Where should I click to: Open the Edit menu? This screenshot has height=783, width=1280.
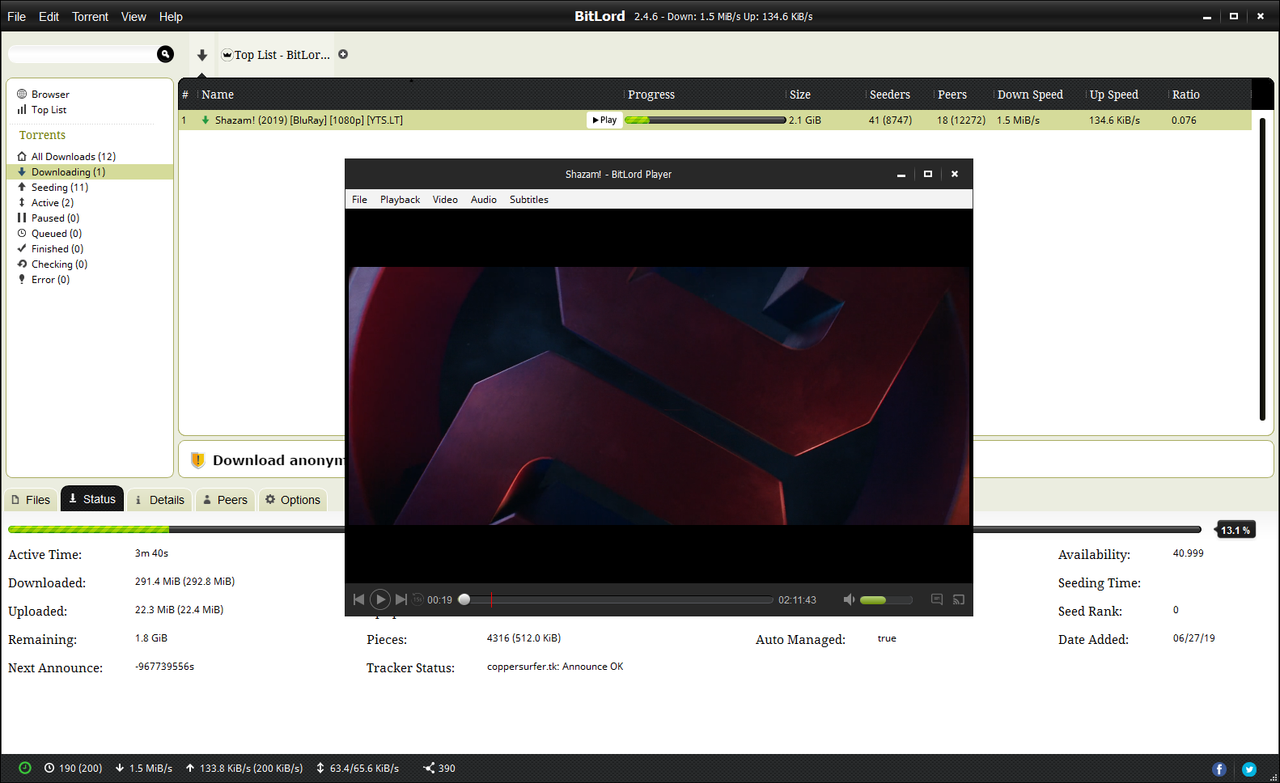[x=49, y=17]
